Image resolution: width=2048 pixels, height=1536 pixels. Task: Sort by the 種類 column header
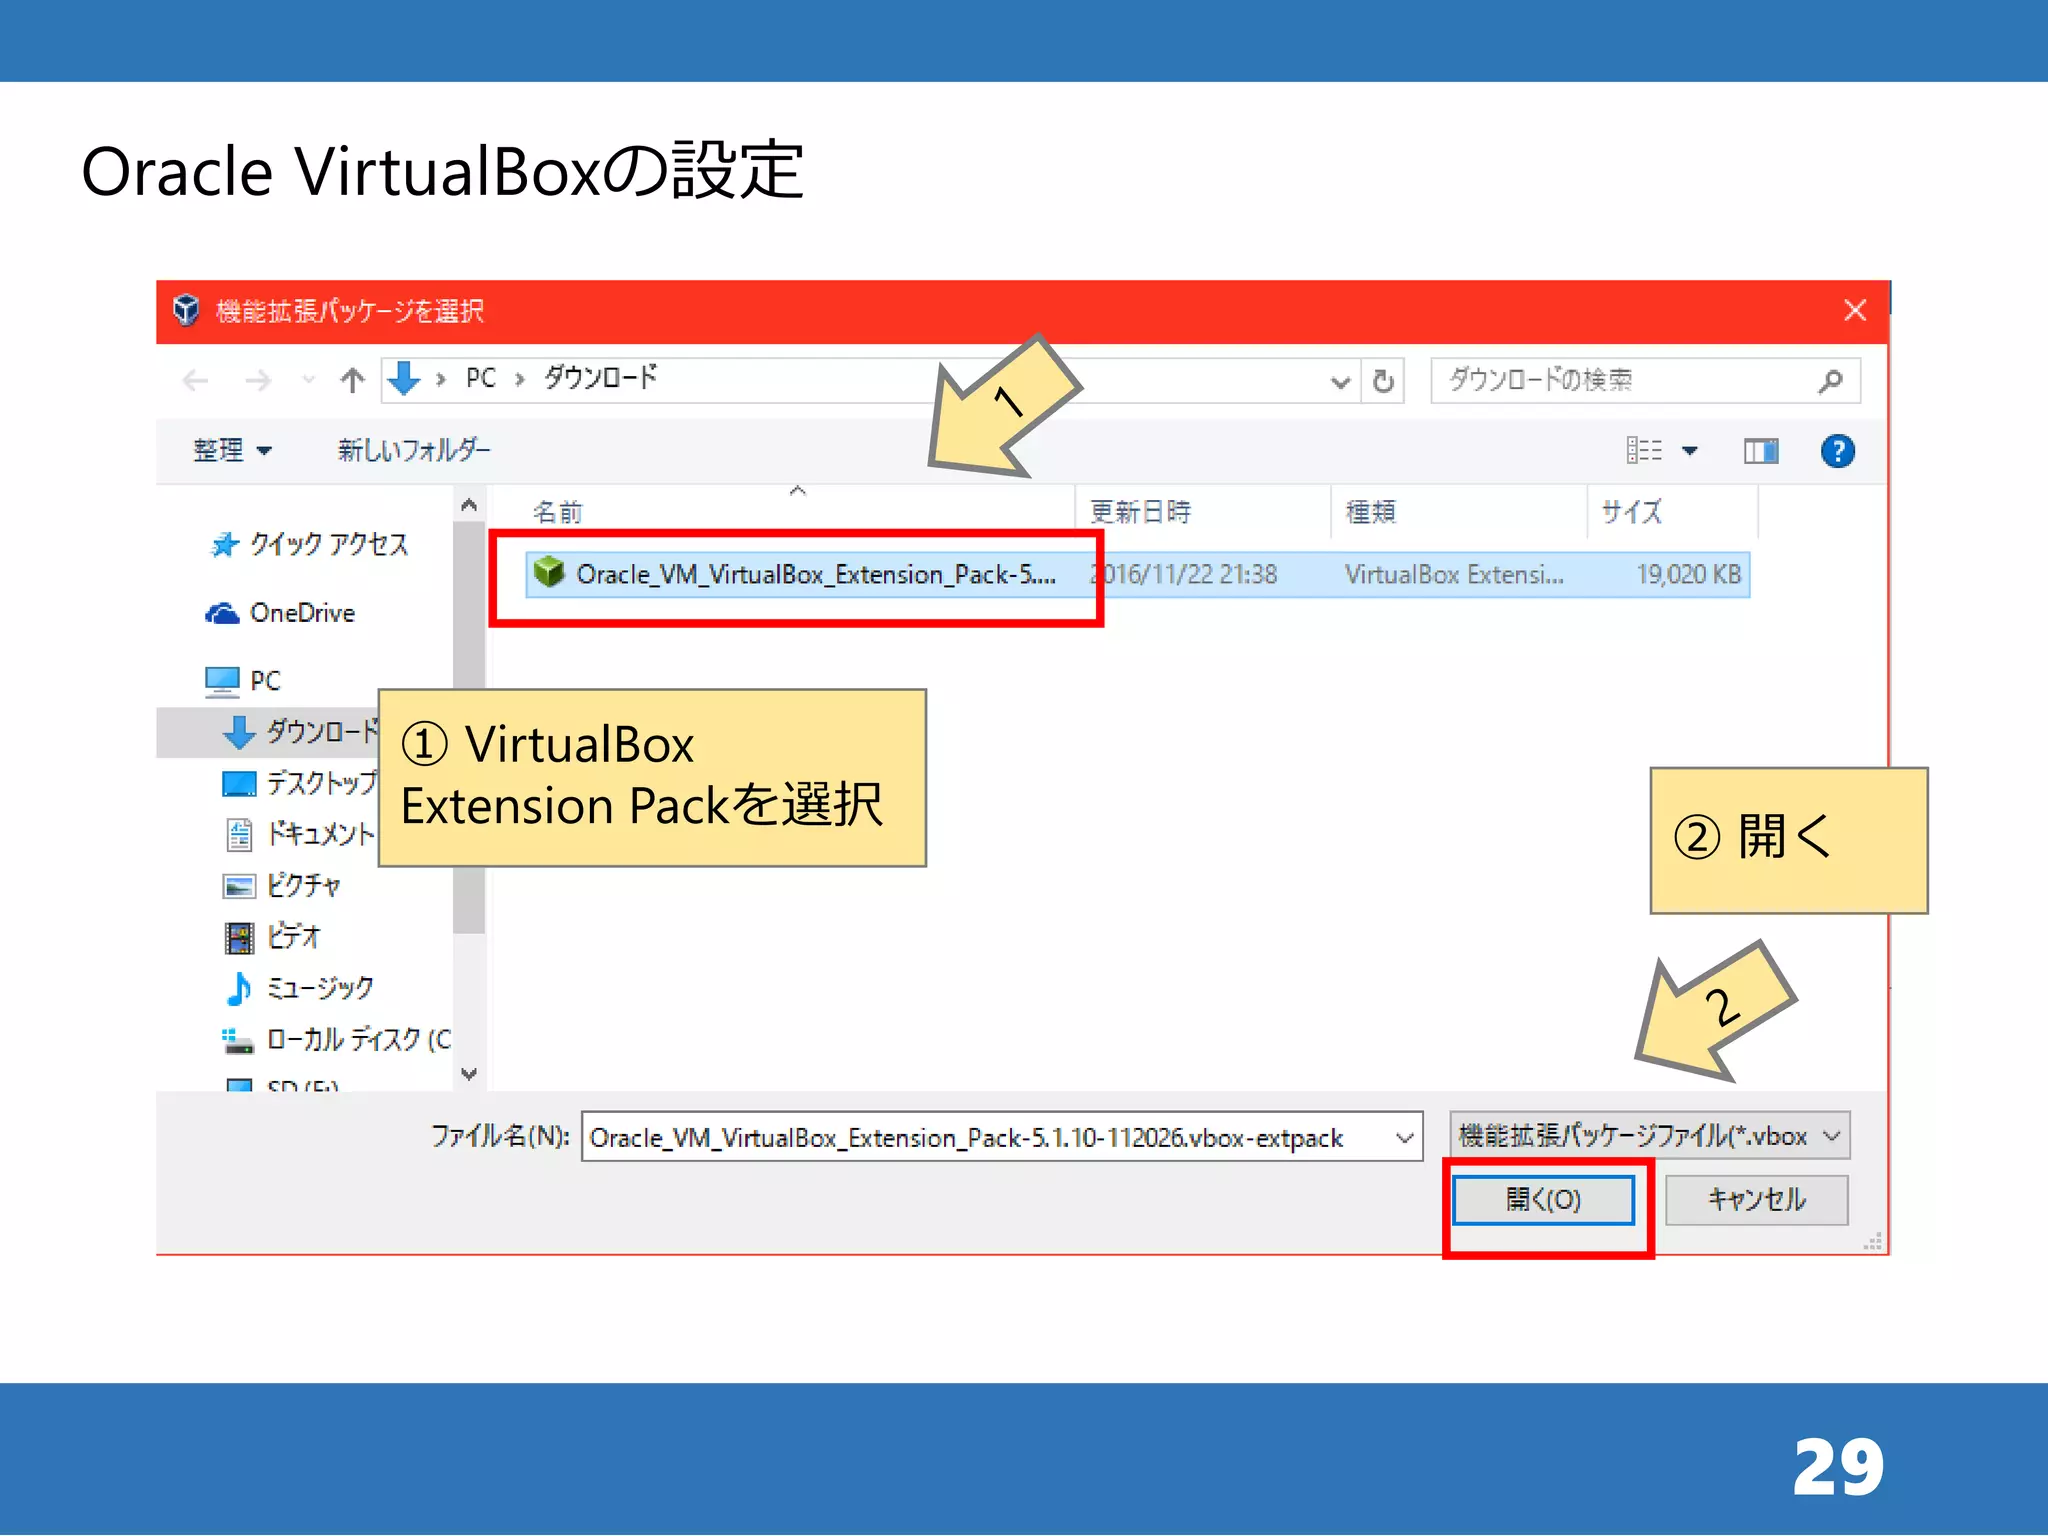point(1370,512)
